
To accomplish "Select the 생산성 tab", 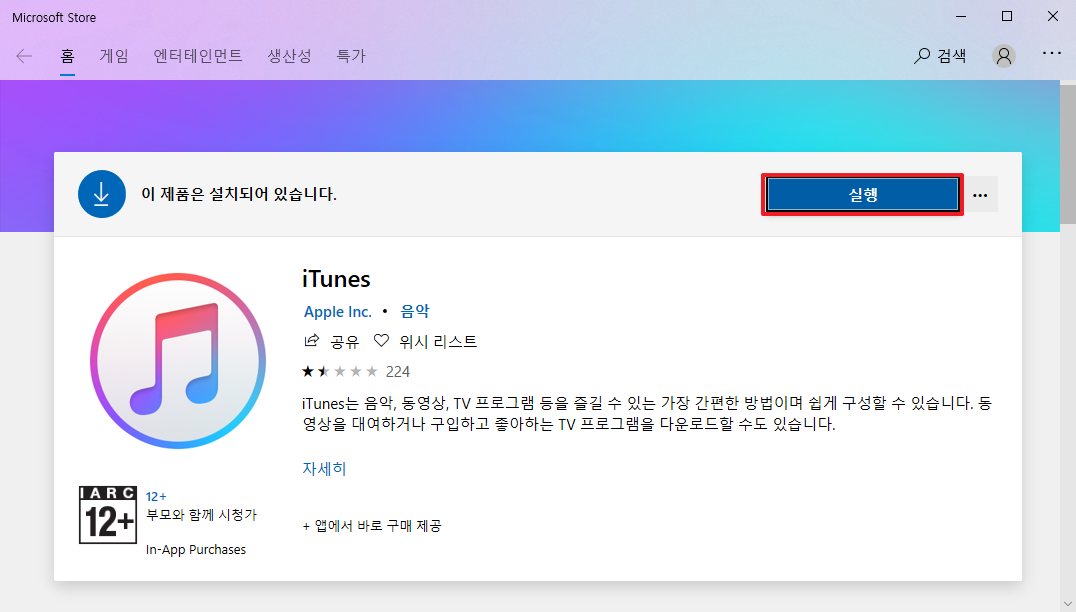I will (289, 56).
